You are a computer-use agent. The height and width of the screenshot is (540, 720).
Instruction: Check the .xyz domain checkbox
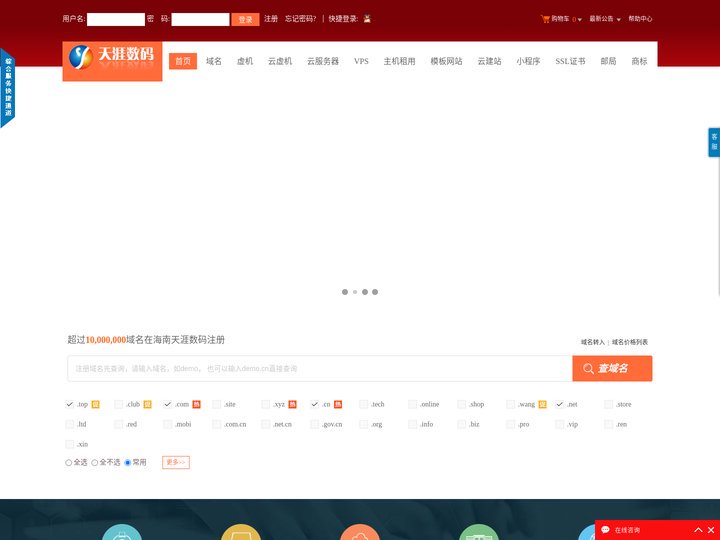[265, 404]
